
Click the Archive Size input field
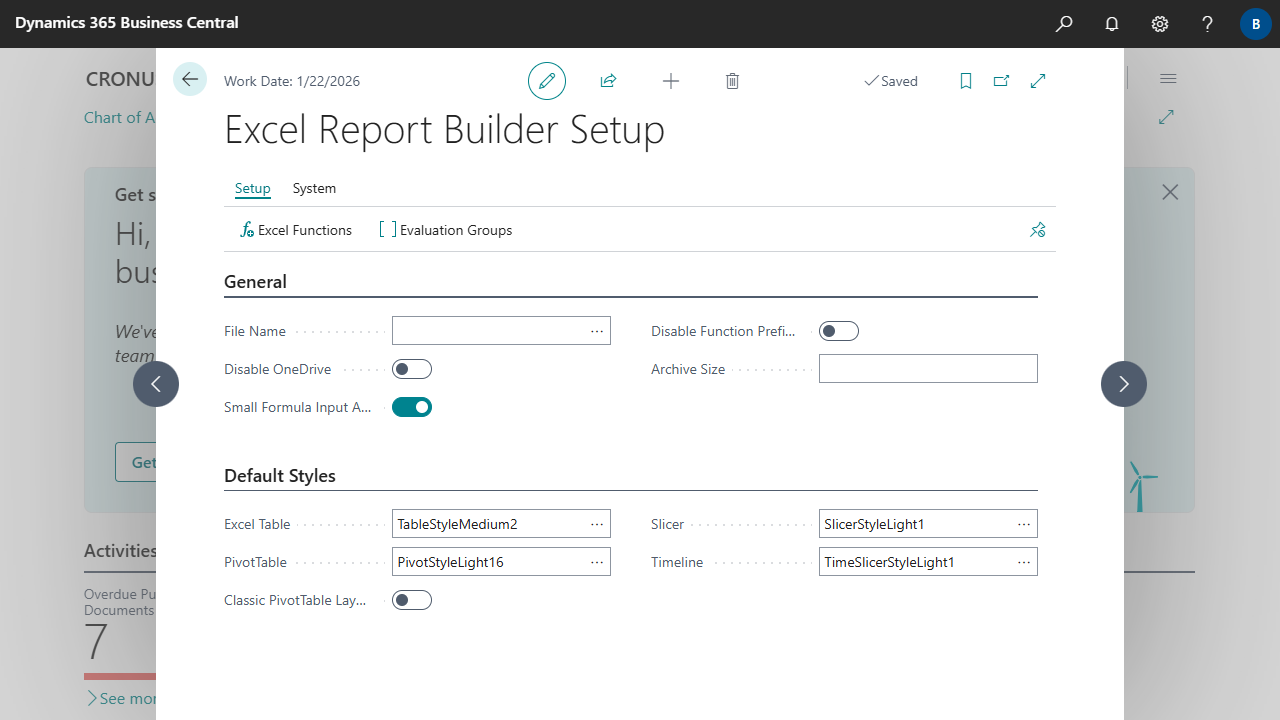(928, 369)
